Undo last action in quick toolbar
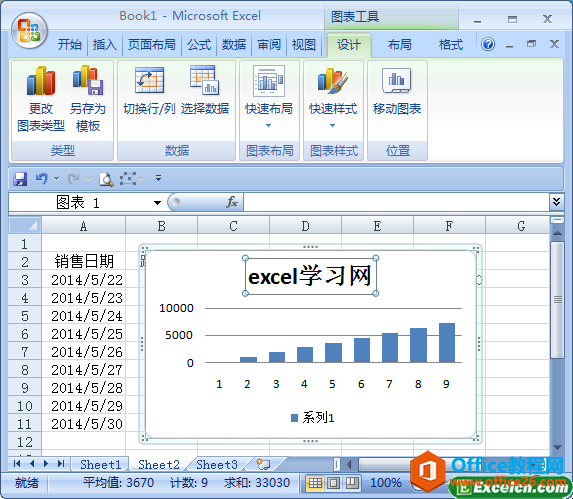 (41, 179)
